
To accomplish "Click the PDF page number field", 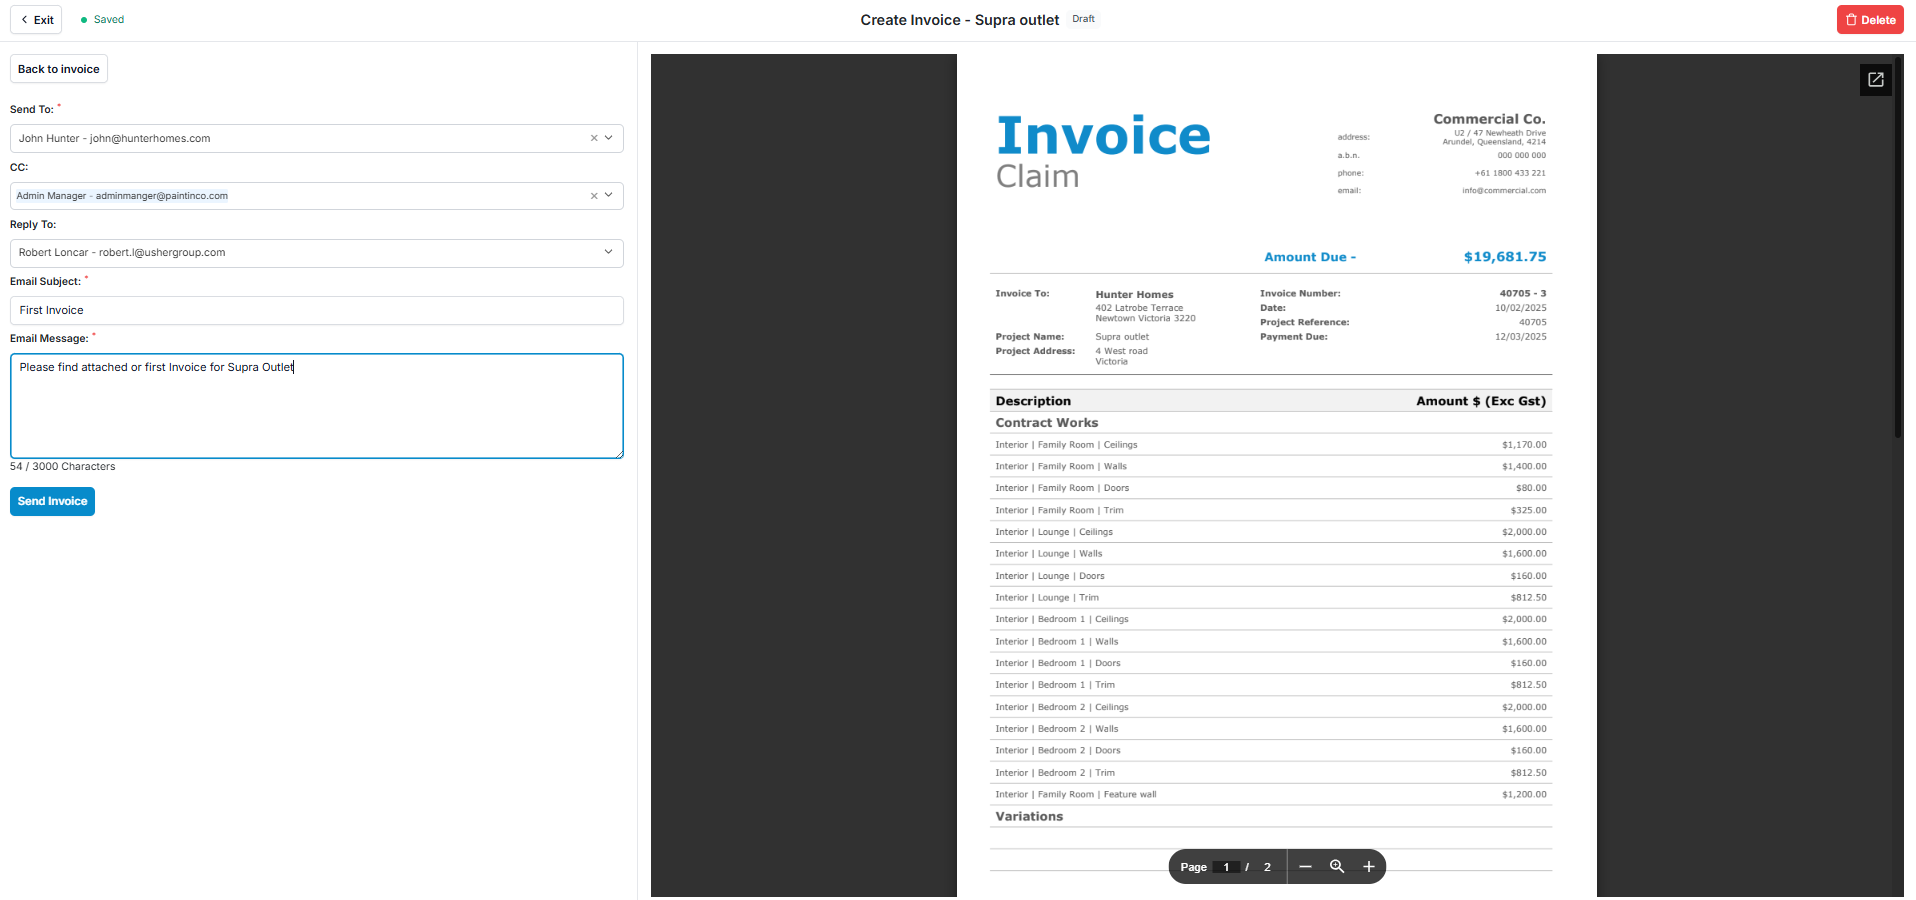I will click(1226, 867).
